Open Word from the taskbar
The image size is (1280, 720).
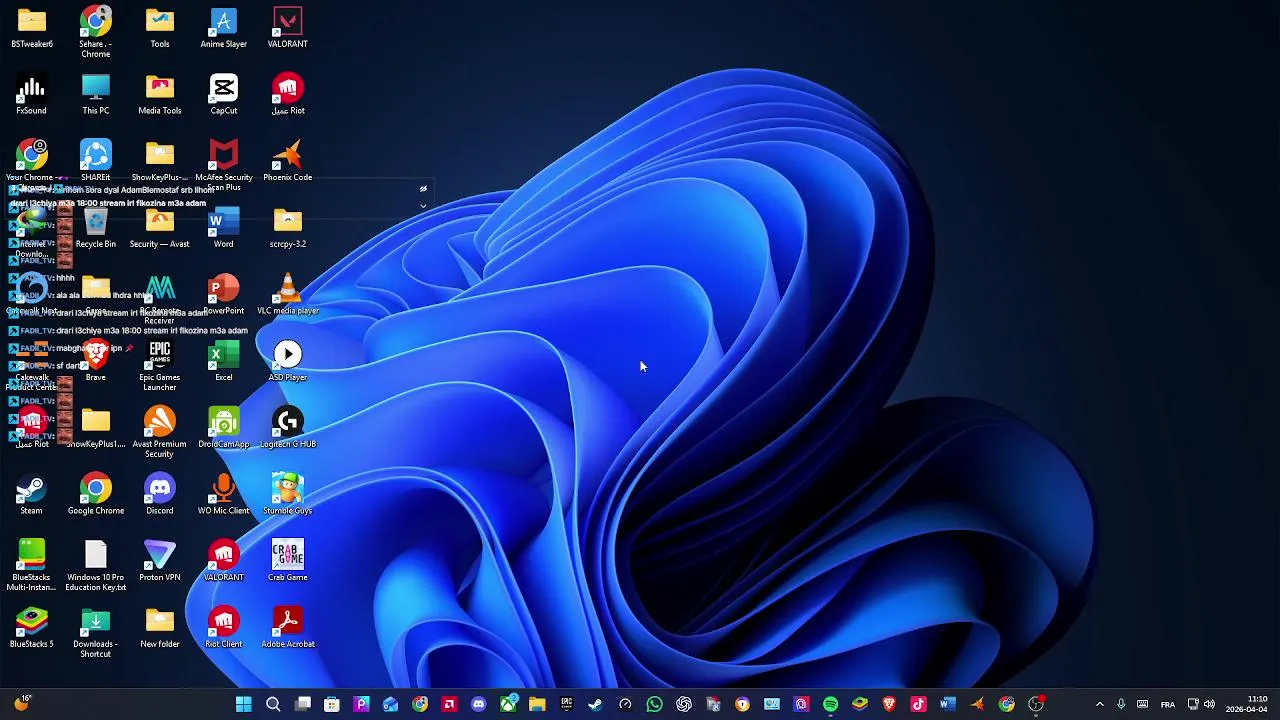point(948,705)
